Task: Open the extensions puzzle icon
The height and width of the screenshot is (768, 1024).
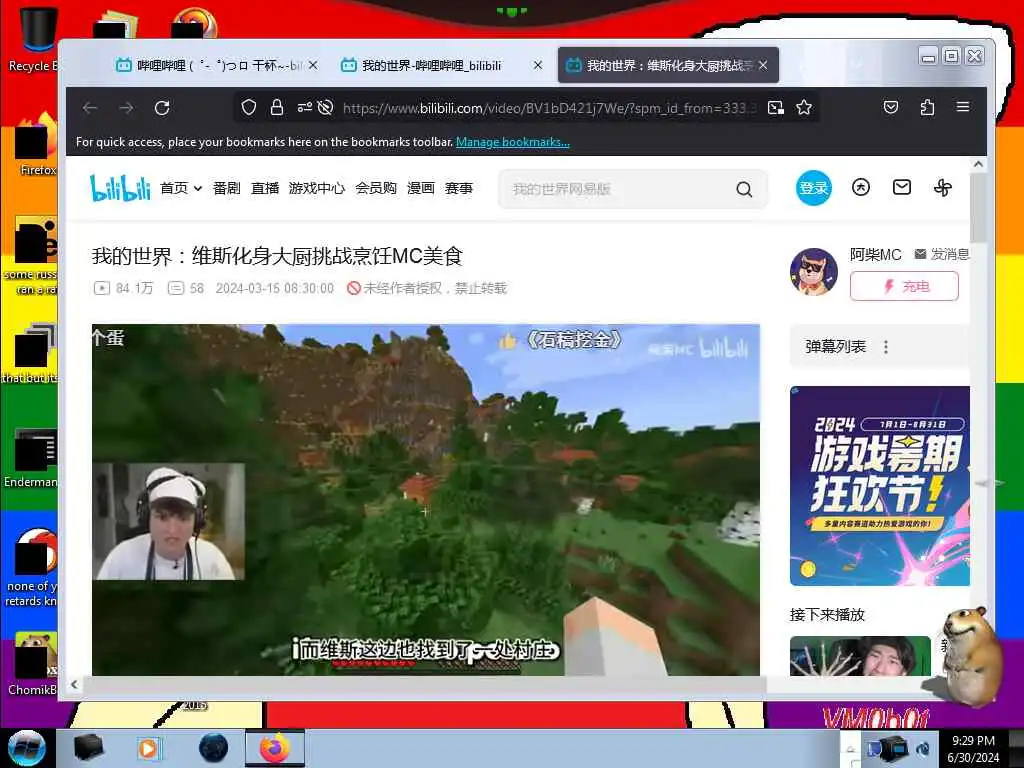Action: click(x=927, y=108)
